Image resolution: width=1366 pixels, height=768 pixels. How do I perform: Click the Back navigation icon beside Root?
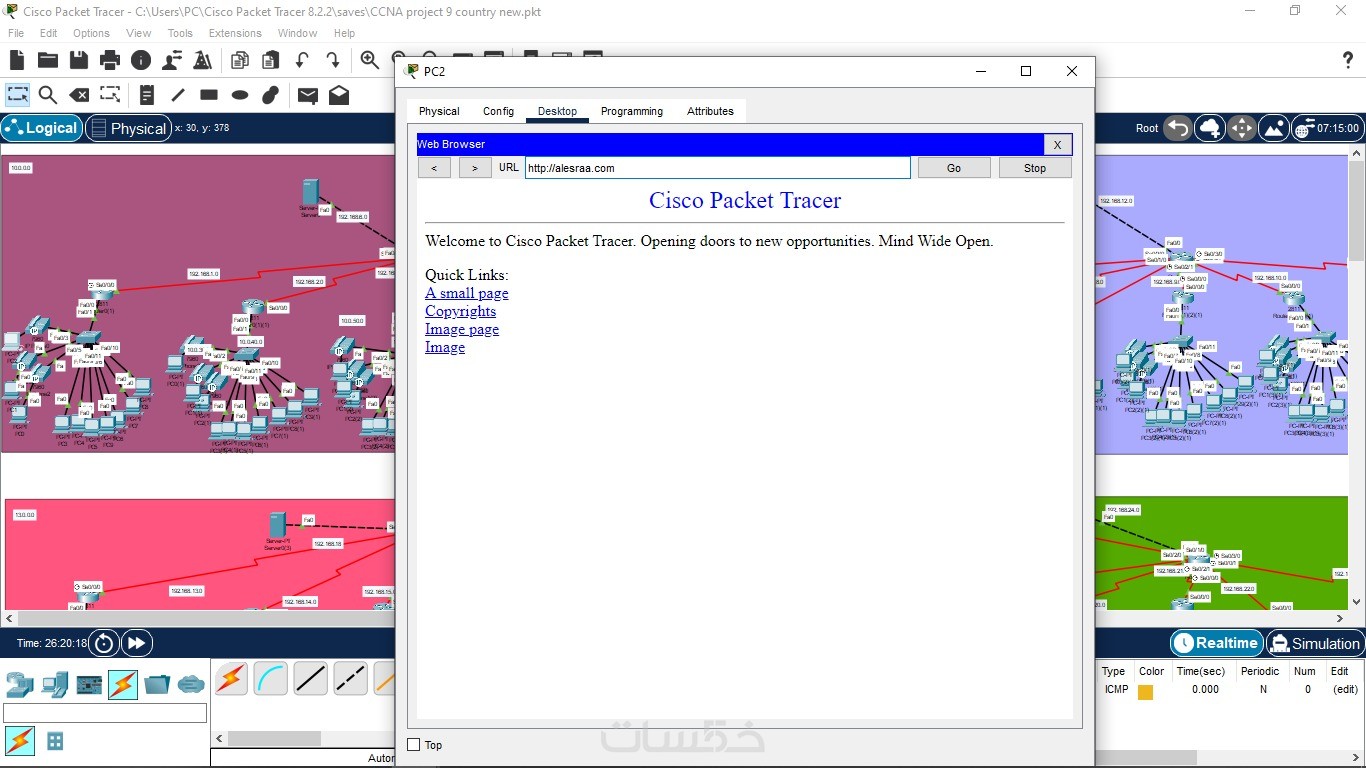[1178, 128]
